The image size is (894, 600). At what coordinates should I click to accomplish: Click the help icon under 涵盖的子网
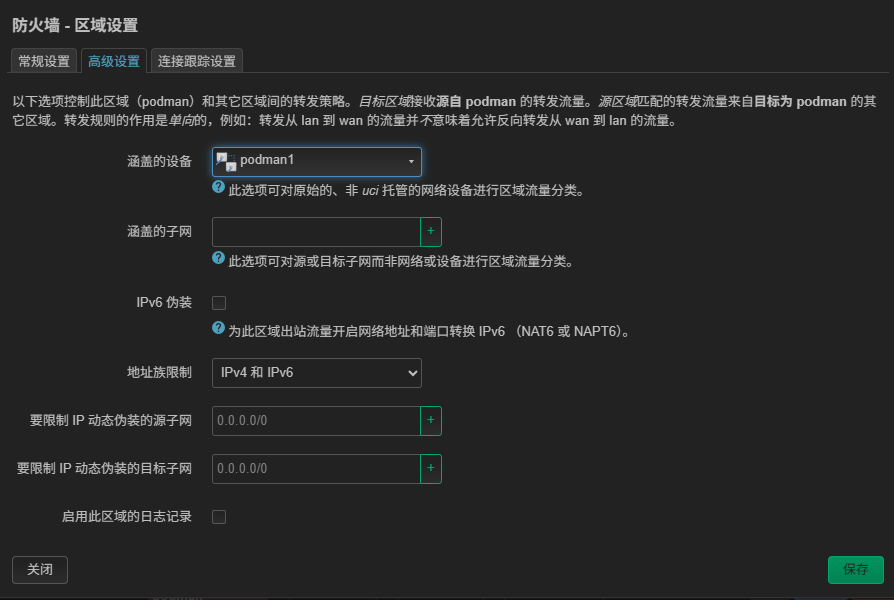(218, 259)
